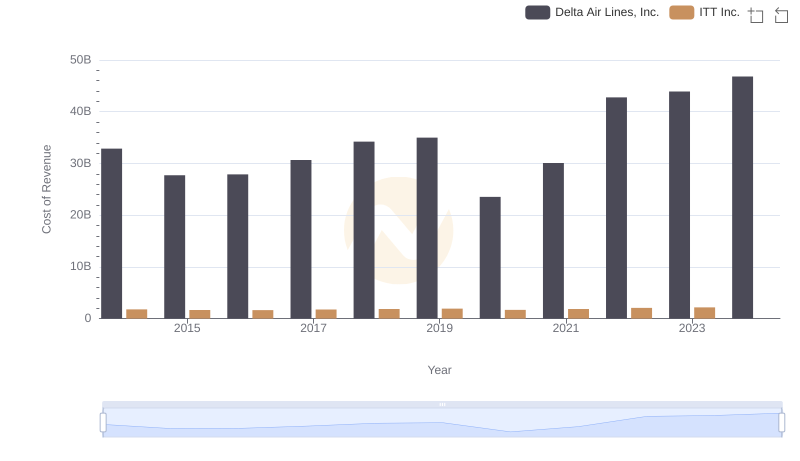Screen dimensions: 800x461
Task: Click ITT bar for 2015
Action: 199,314
